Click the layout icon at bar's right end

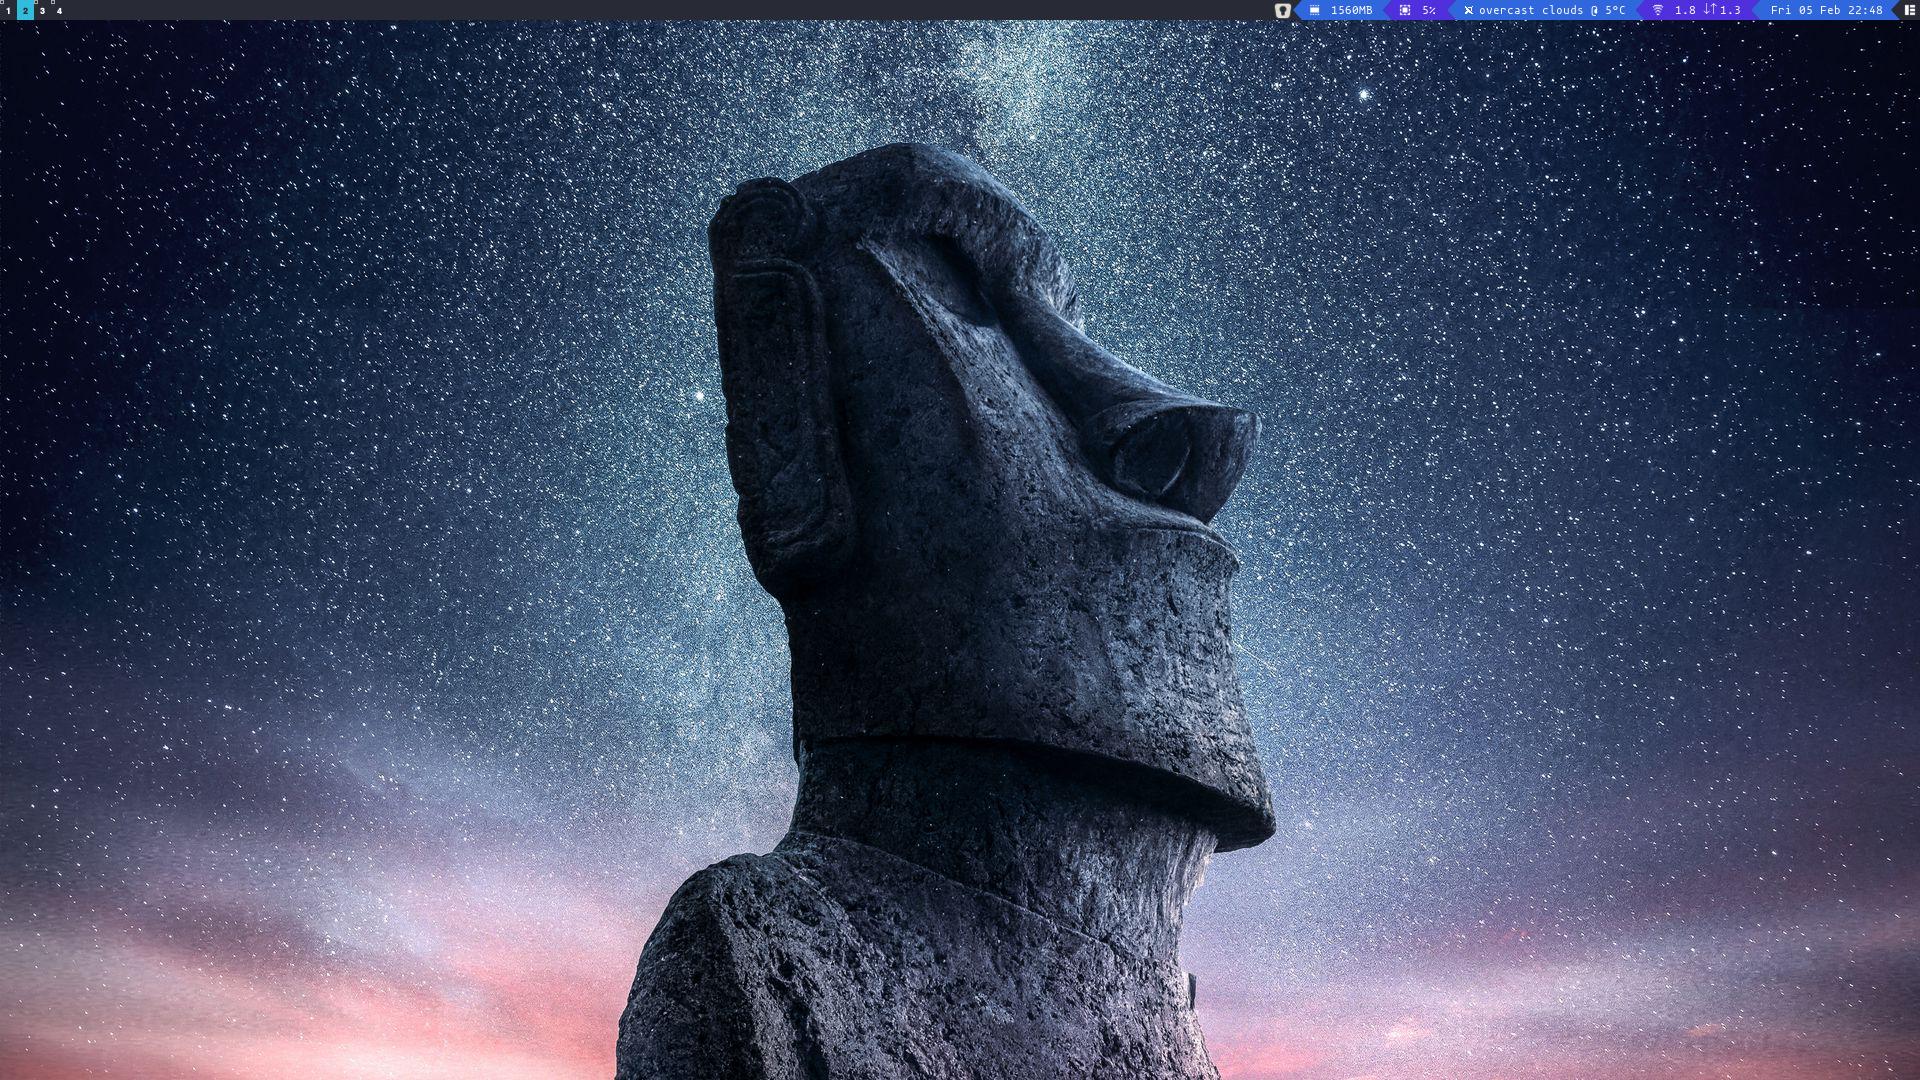(1909, 10)
